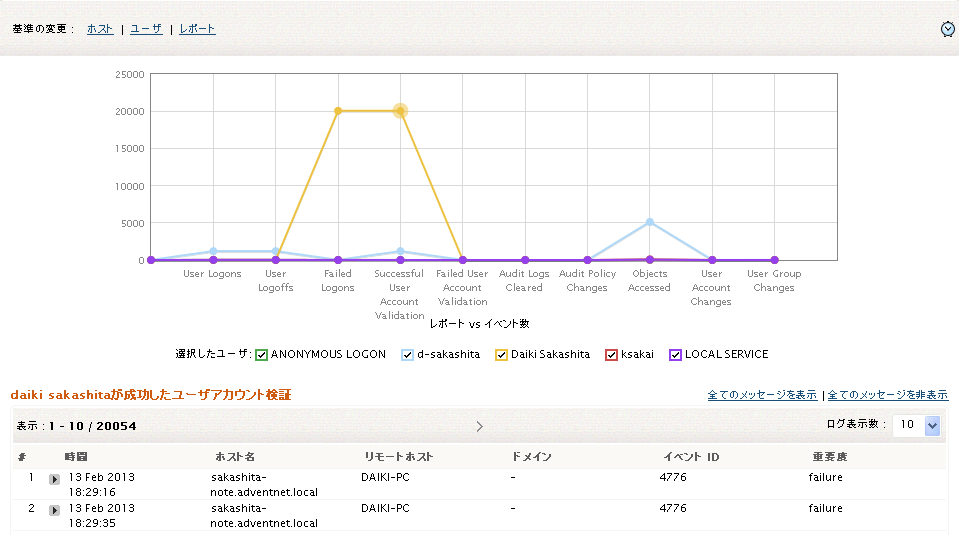Switch criteria to レポート
959x535 pixels.
pyautogui.click(x=197, y=29)
